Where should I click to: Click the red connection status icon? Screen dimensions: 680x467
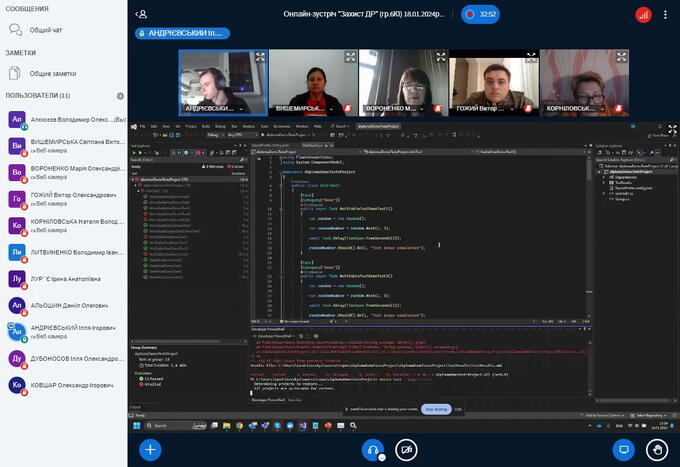pyautogui.click(x=643, y=15)
